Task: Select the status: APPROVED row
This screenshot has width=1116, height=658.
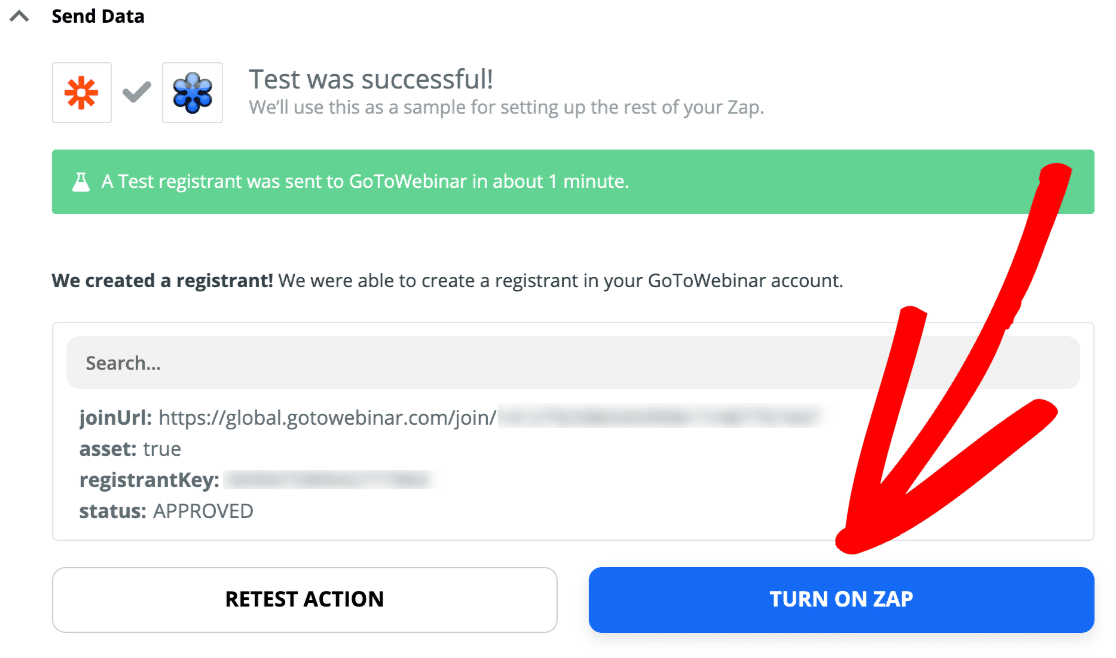Action: pos(166,511)
